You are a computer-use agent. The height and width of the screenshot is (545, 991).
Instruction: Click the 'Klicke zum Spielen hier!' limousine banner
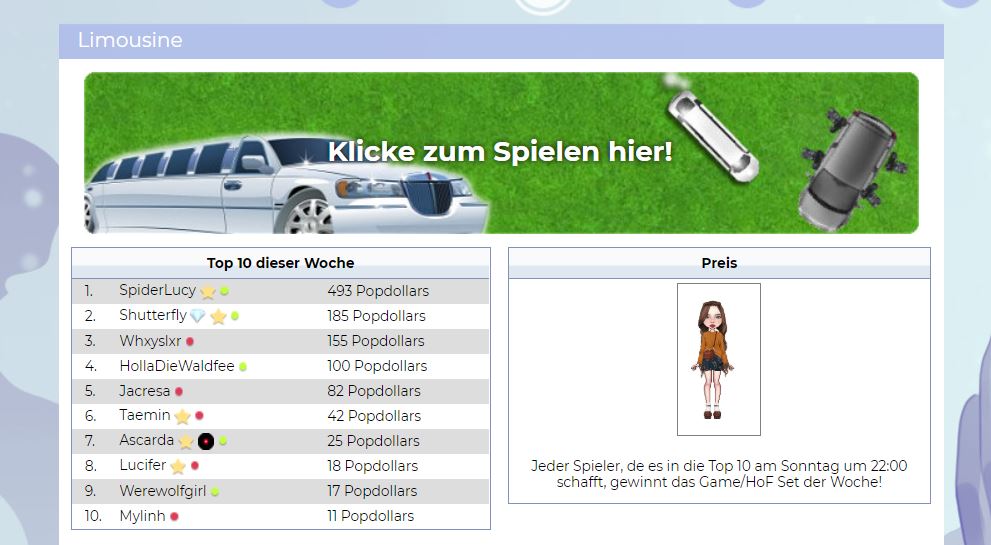point(501,153)
